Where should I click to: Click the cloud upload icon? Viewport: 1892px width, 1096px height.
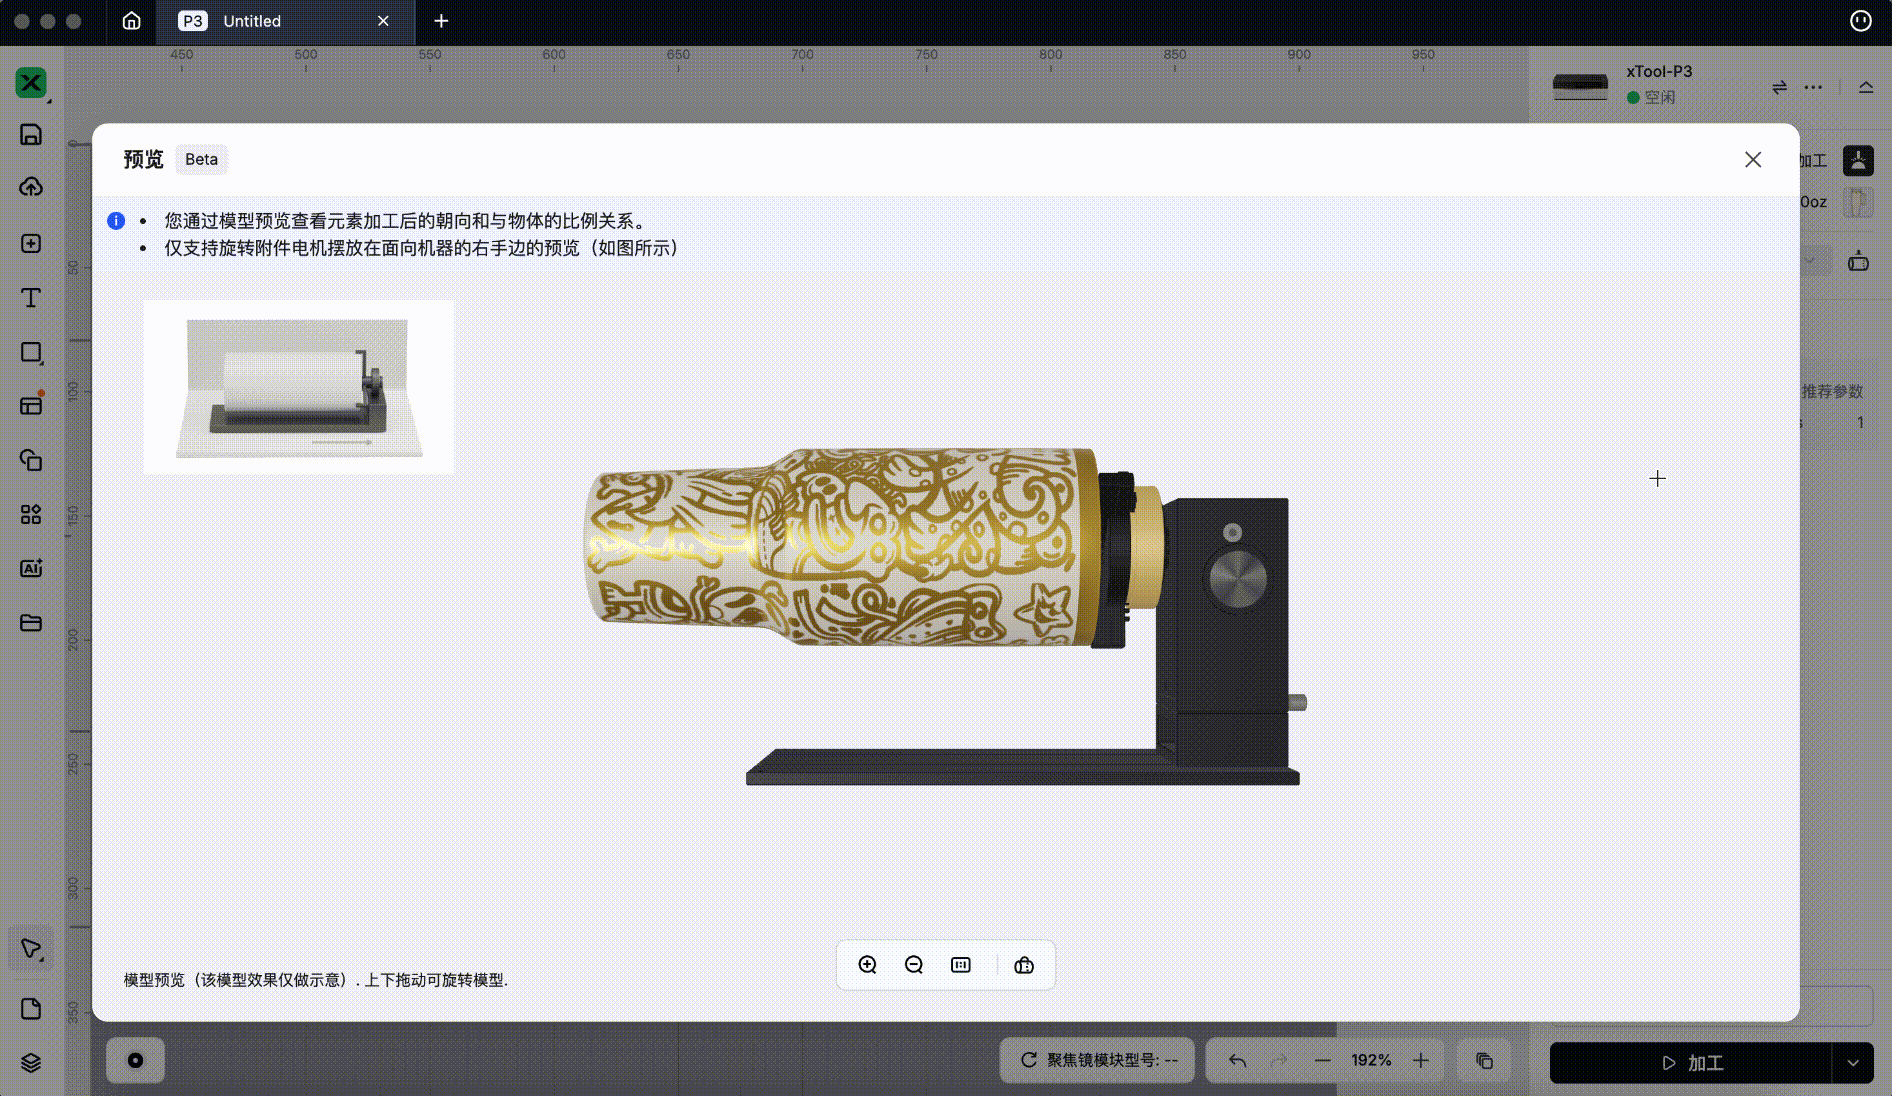click(31, 187)
